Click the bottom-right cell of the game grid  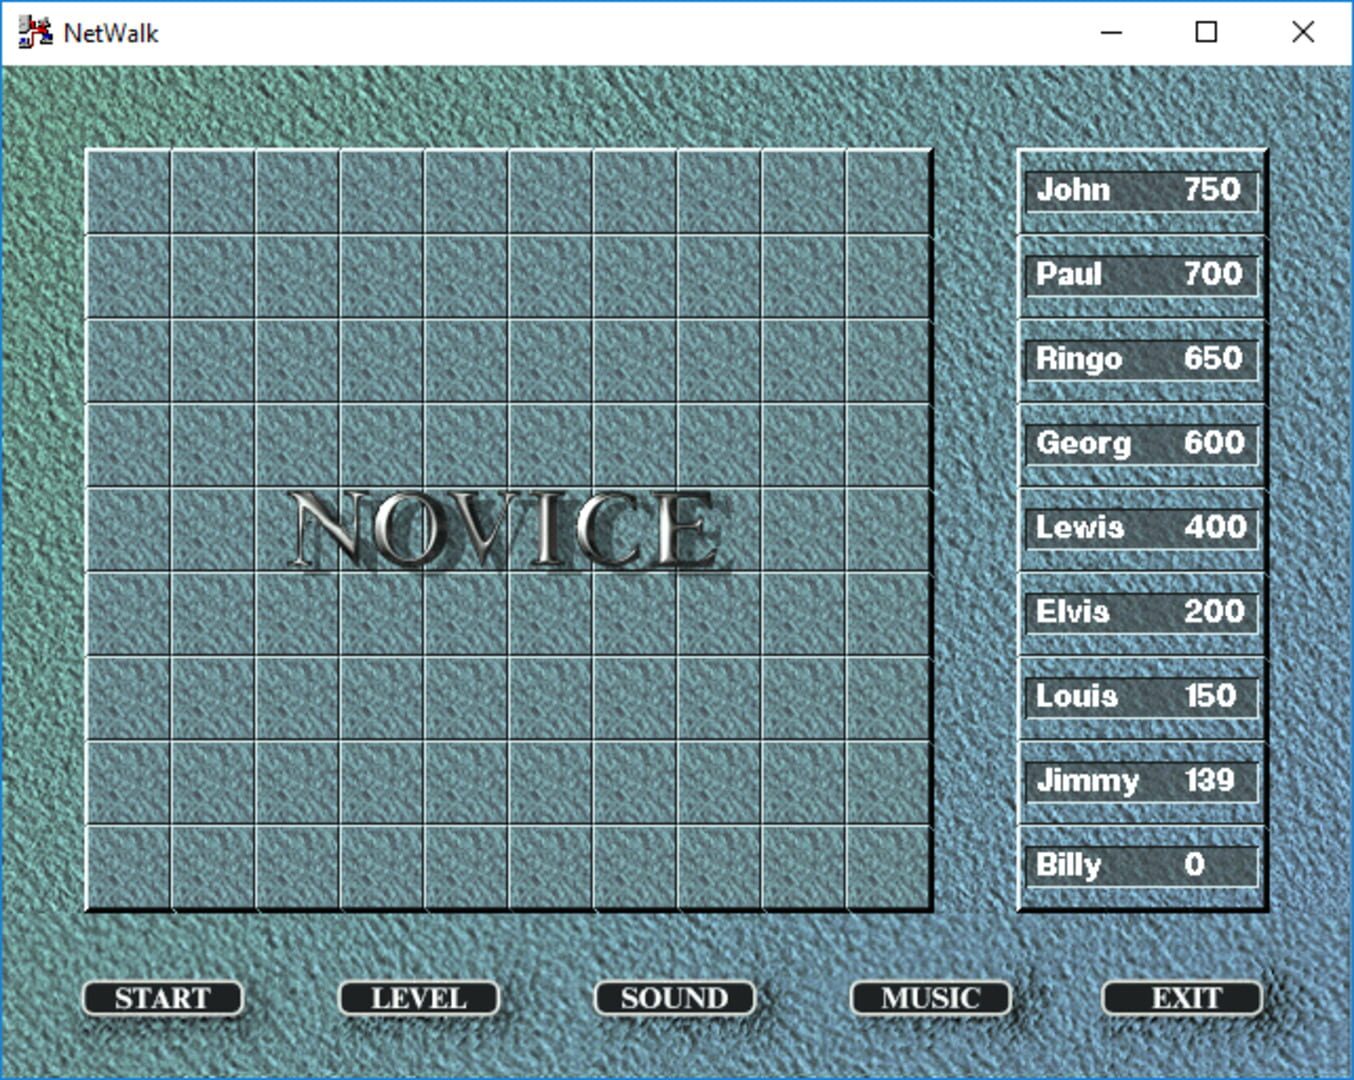[889, 868]
